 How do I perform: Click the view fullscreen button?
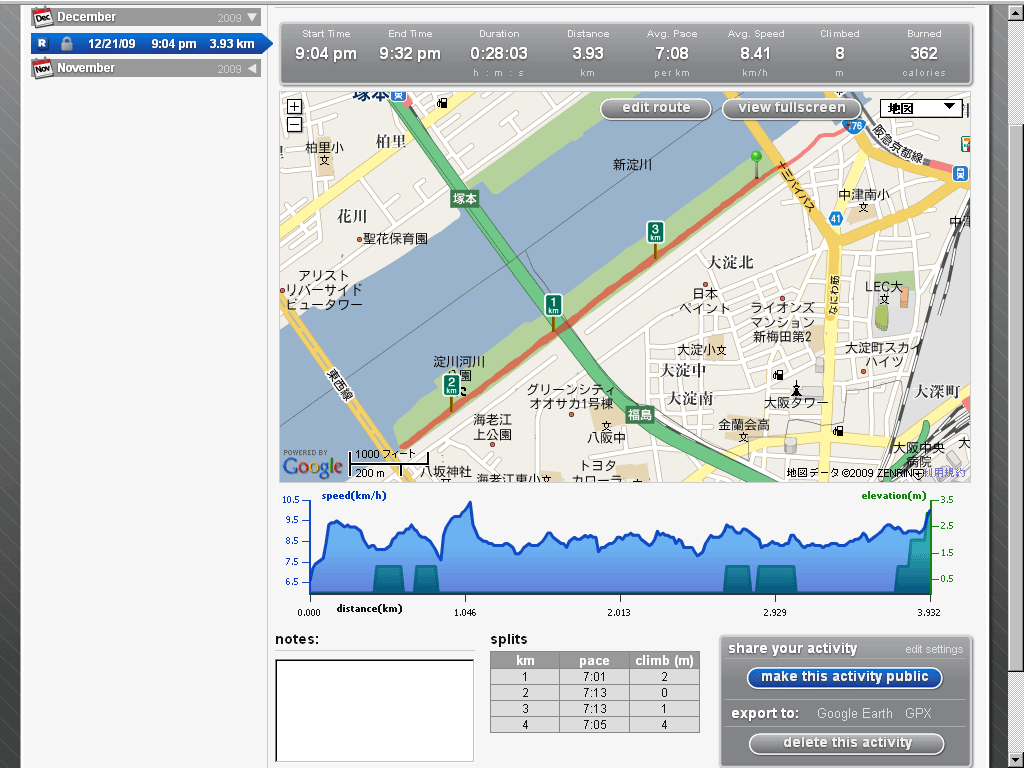[x=792, y=108]
